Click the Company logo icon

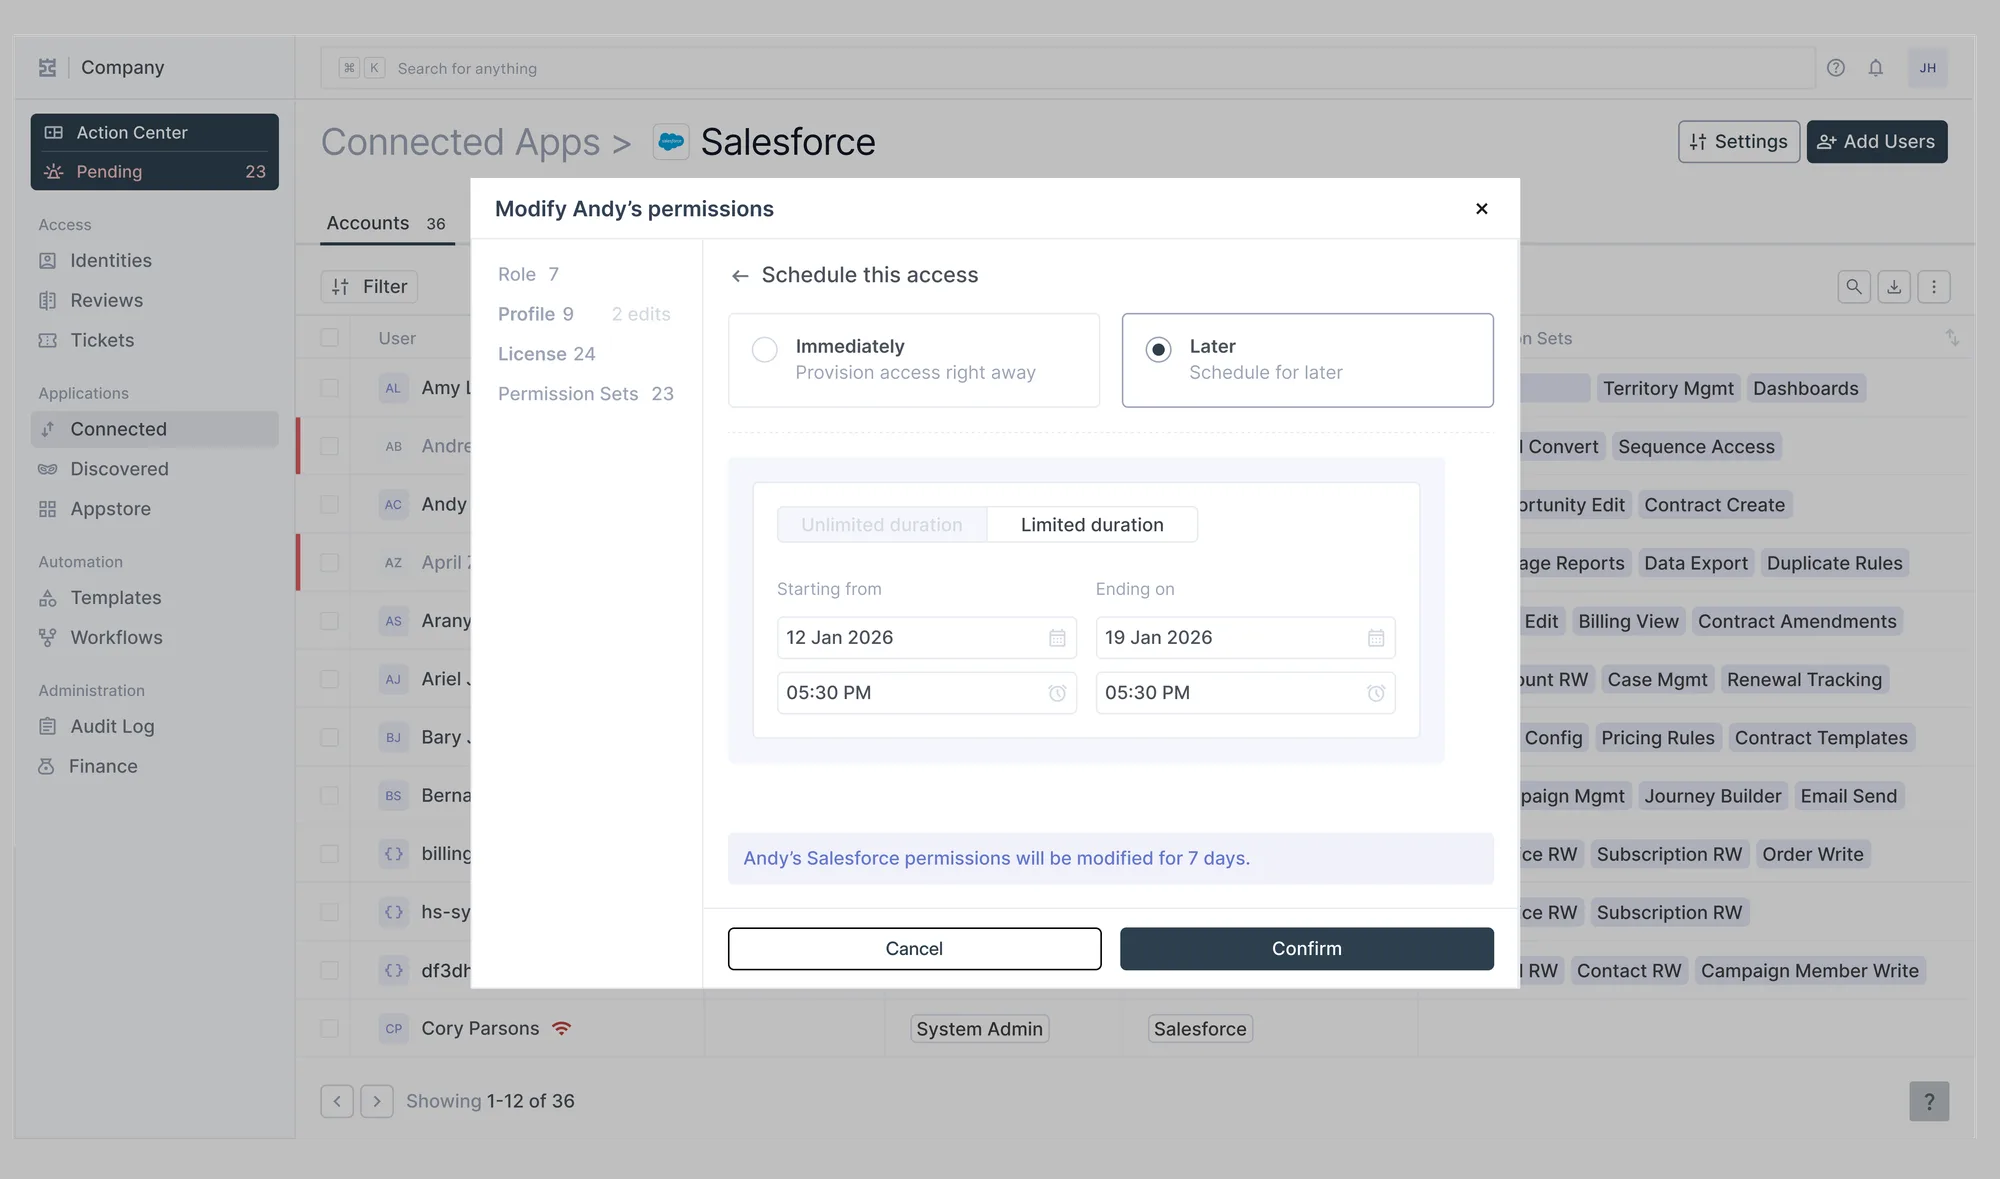[x=47, y=67]
